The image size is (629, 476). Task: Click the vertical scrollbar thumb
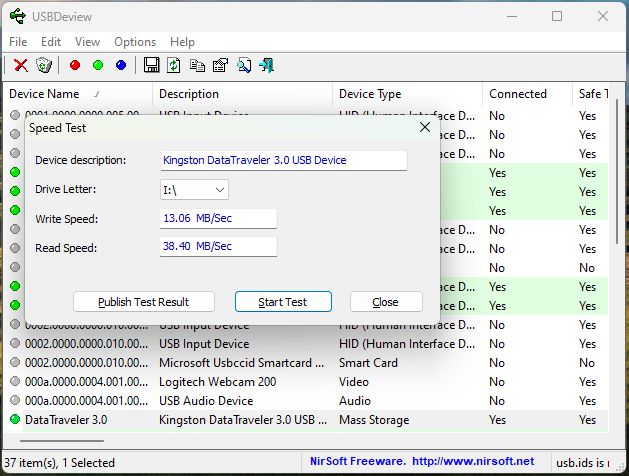click(617, 172)
